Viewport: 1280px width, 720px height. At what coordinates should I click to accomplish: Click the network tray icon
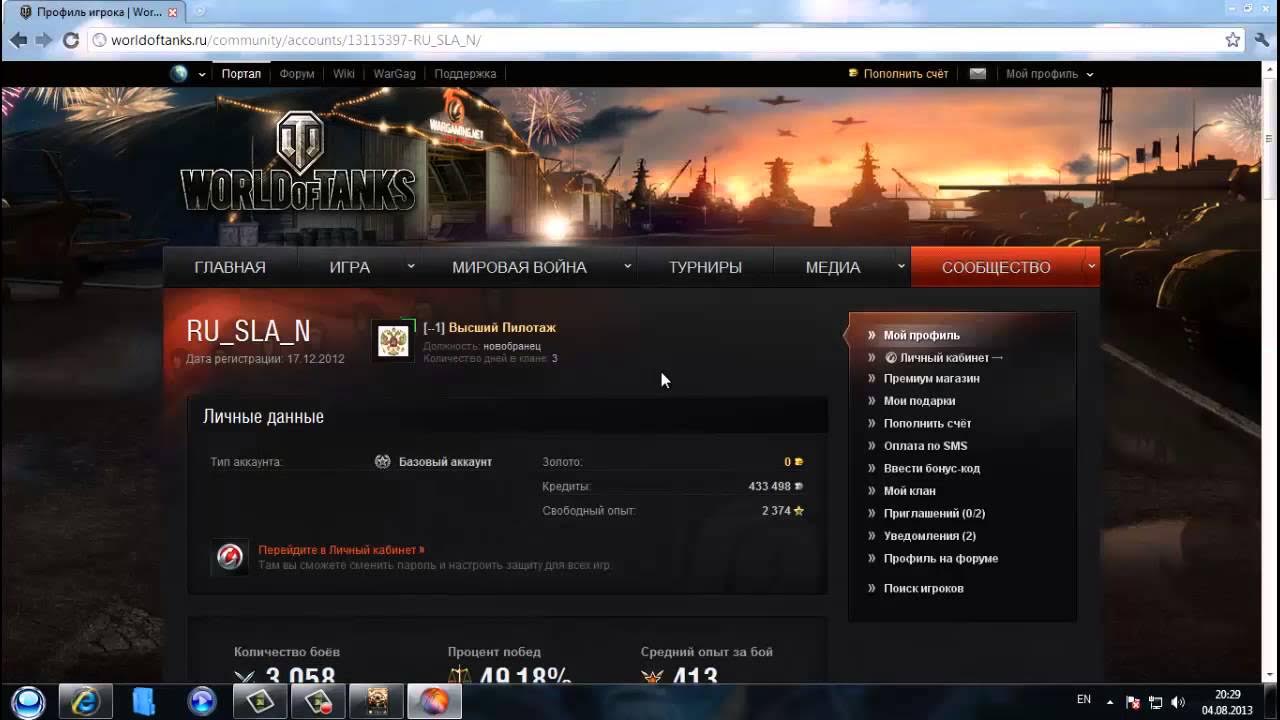pyautogui.click(x=1156, y=702)
